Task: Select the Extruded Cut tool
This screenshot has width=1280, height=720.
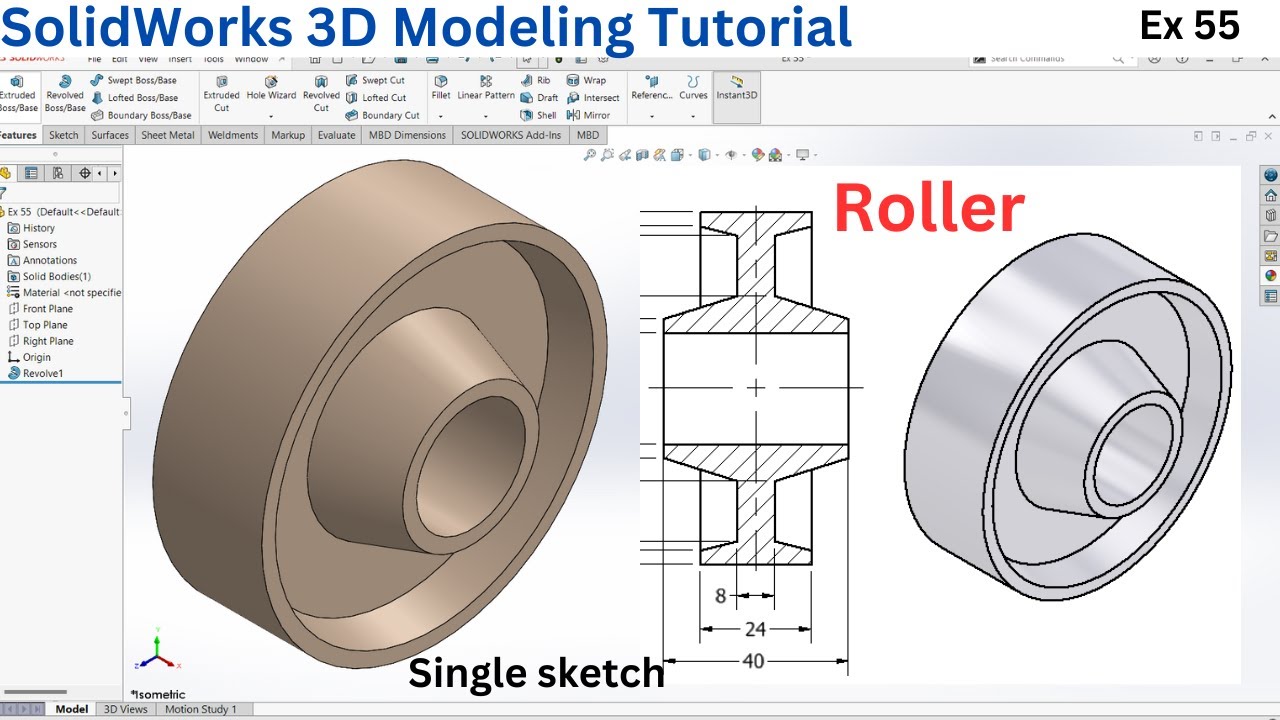Action: coord(221,94)
